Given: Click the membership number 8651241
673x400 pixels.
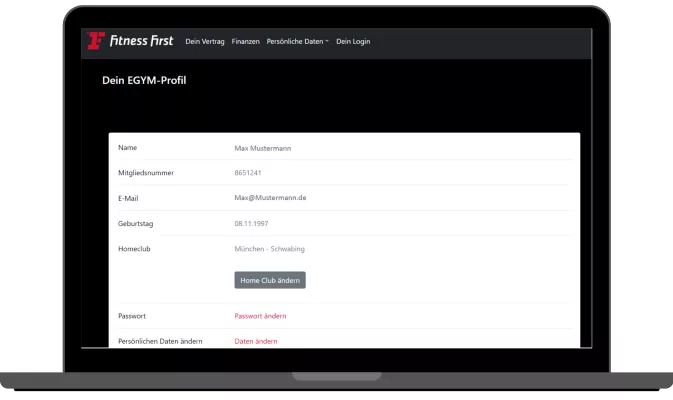Looking at the screenshot, I should (x=248, y=173).
